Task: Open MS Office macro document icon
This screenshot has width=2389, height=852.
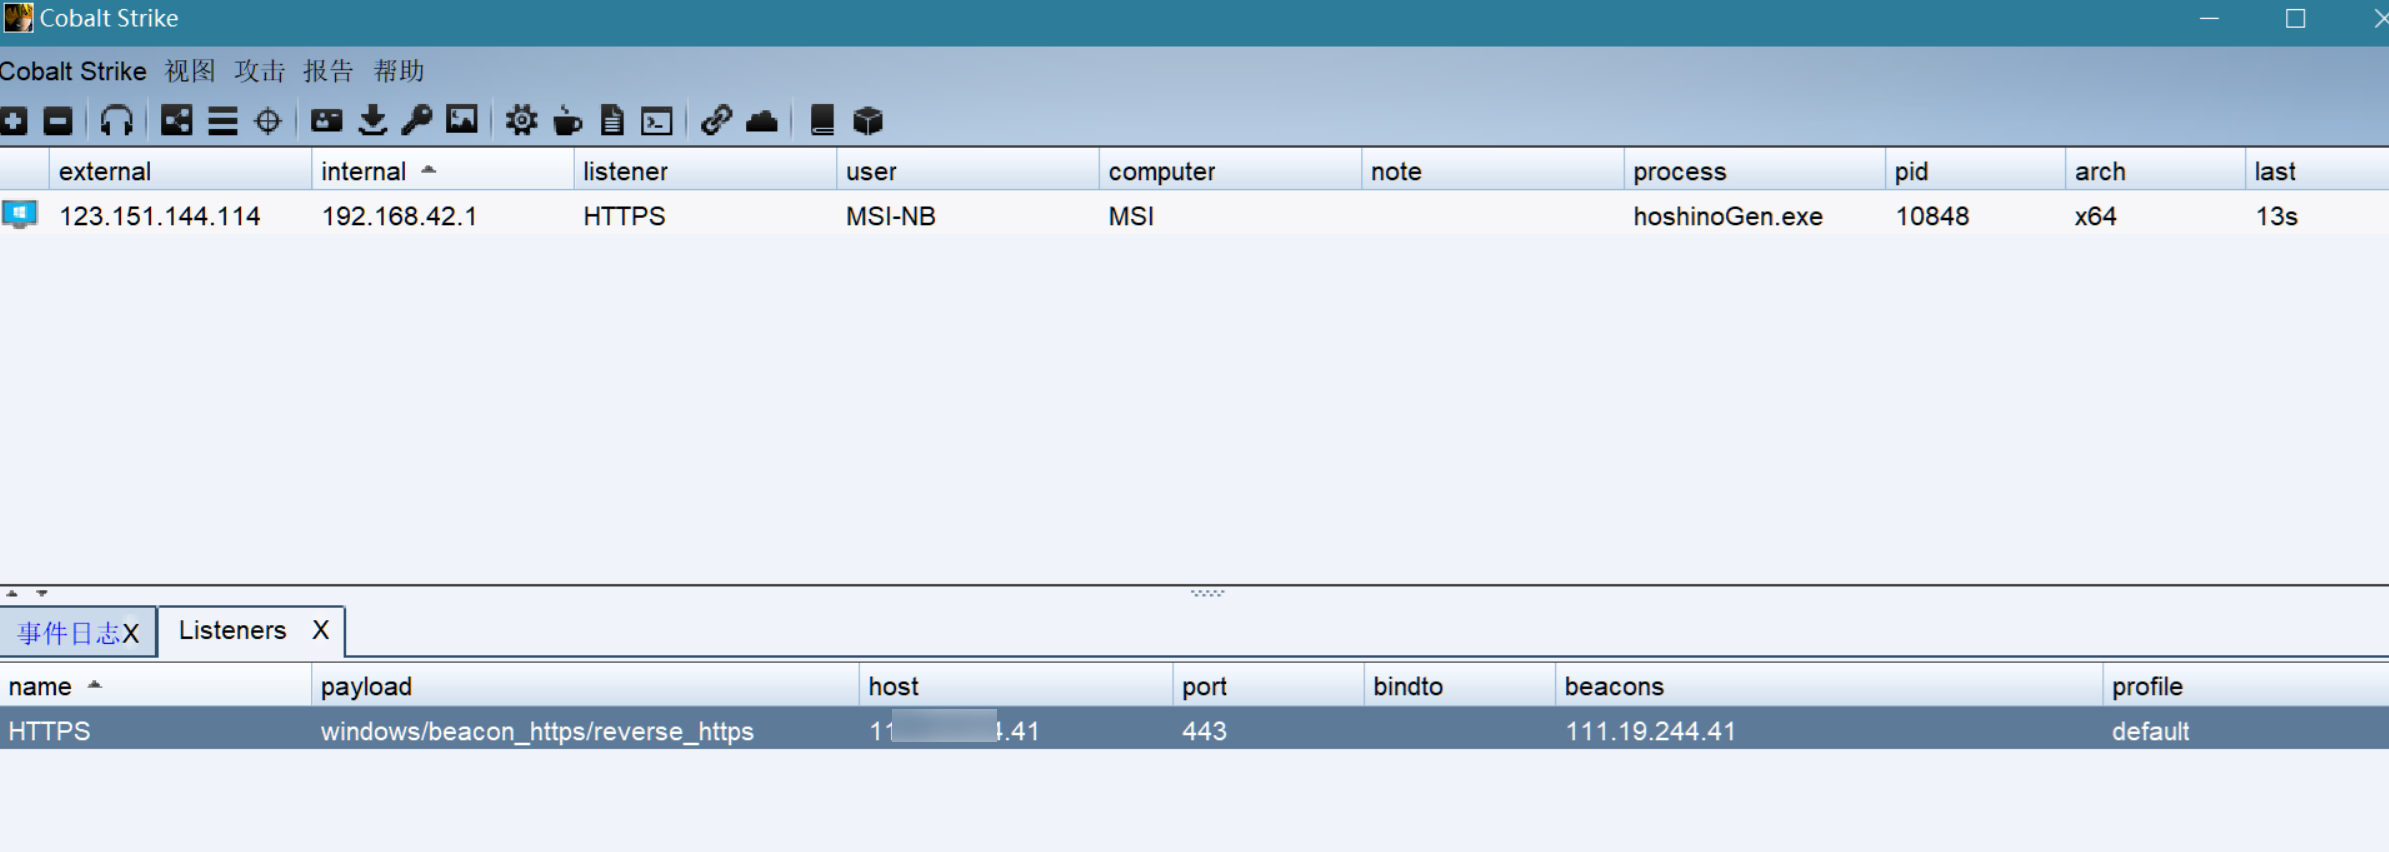Action: coord(612,121)
